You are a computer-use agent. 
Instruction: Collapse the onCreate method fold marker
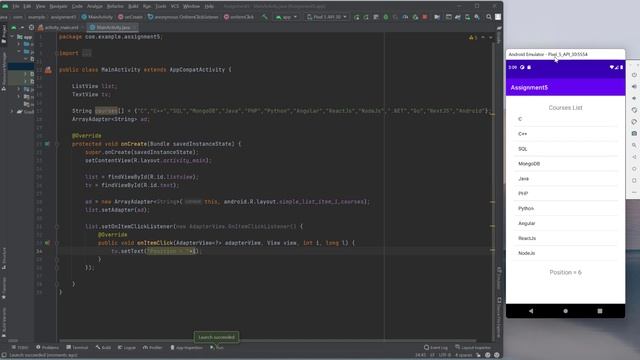pyautogui.click(x=57, y=144)
